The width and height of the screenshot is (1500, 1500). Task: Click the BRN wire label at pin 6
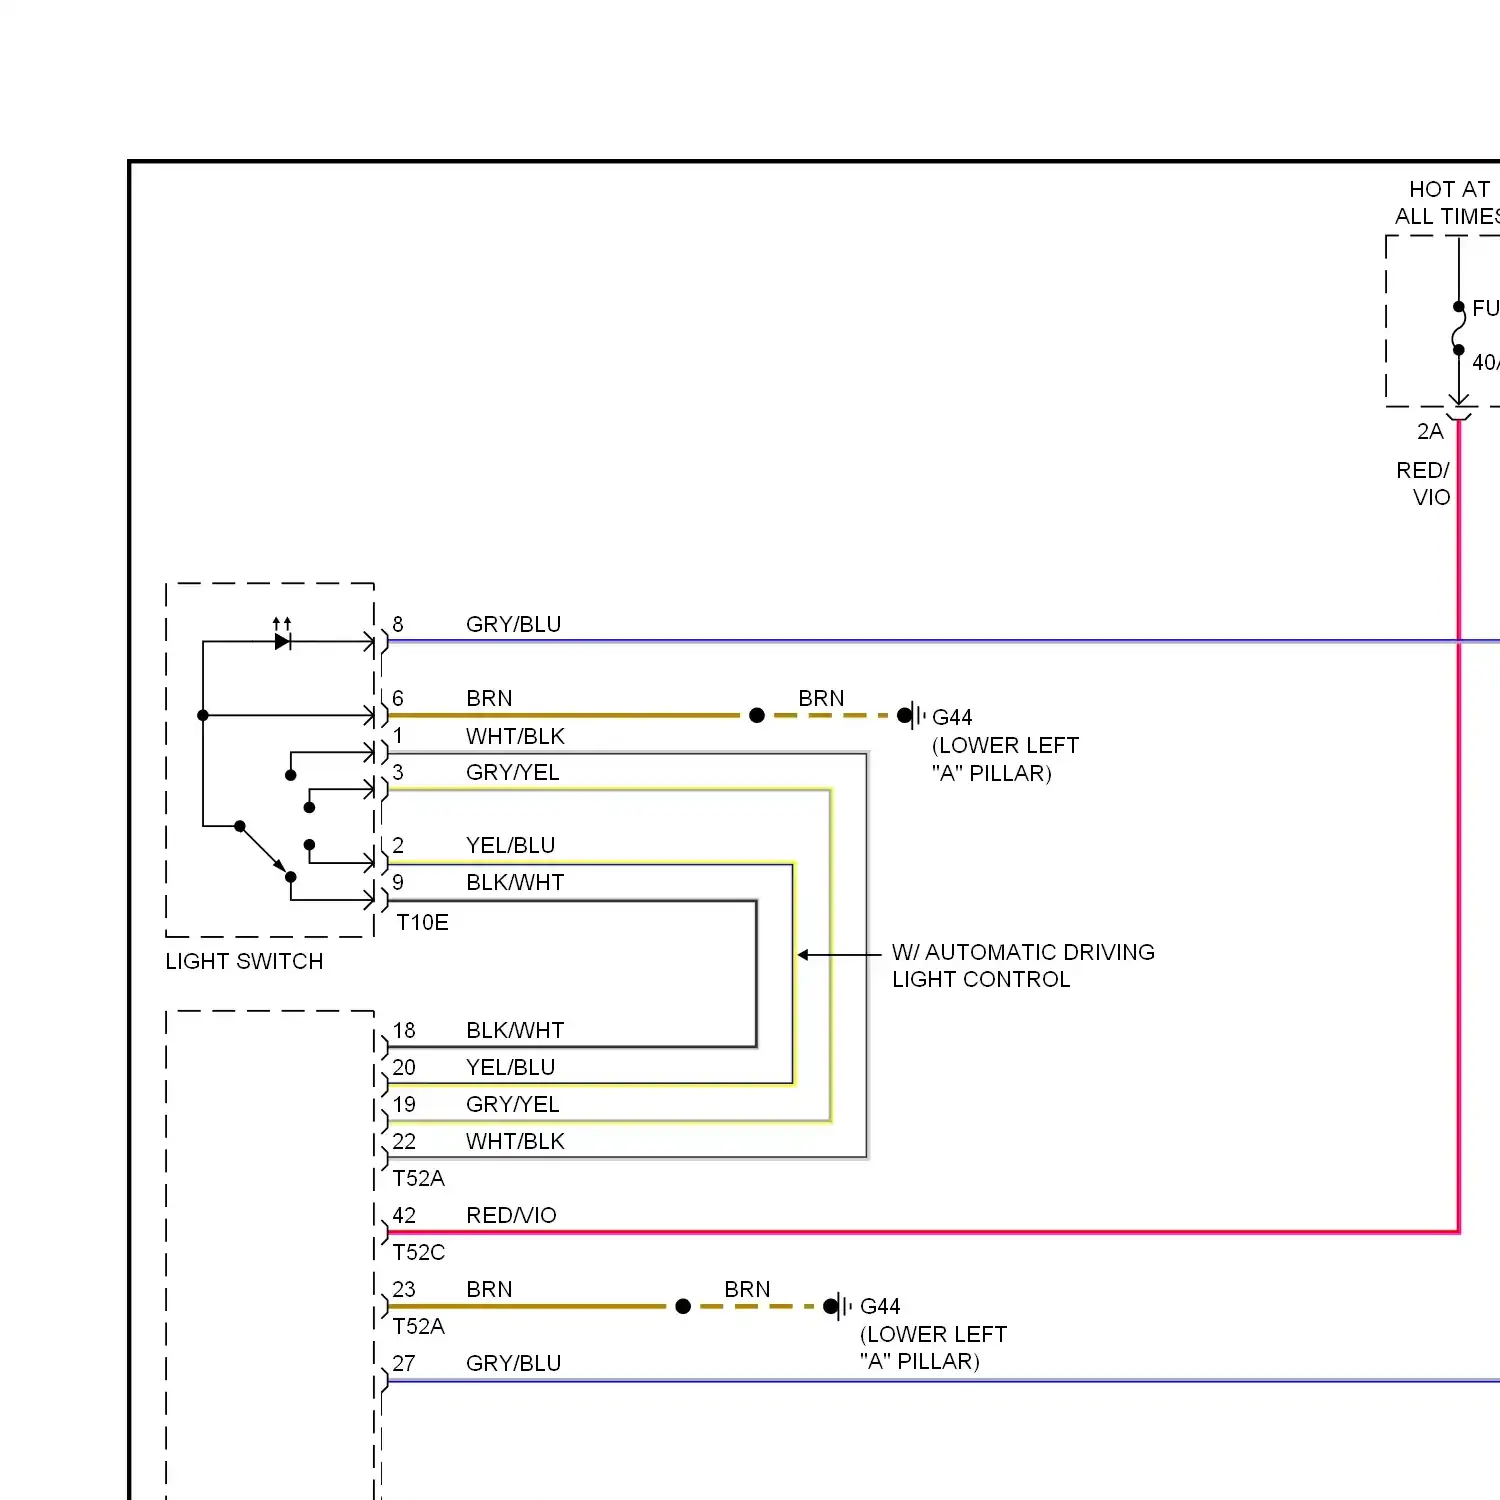(x=489, y=698)
